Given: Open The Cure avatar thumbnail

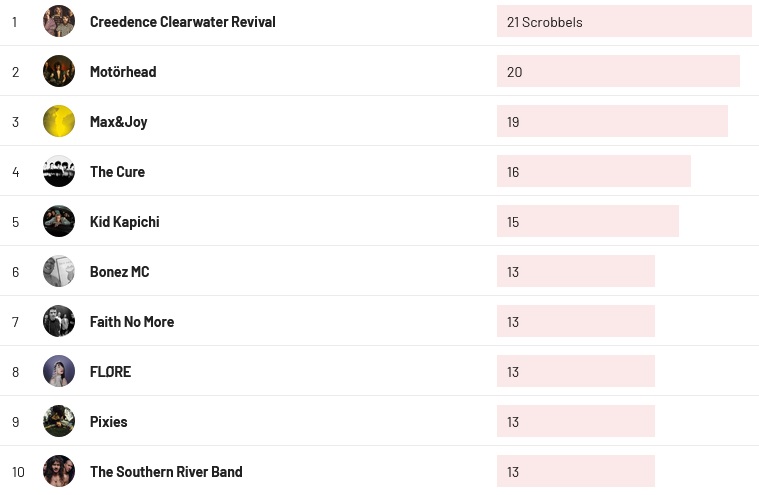Looking at the screenshot, I should click(59, 171).
